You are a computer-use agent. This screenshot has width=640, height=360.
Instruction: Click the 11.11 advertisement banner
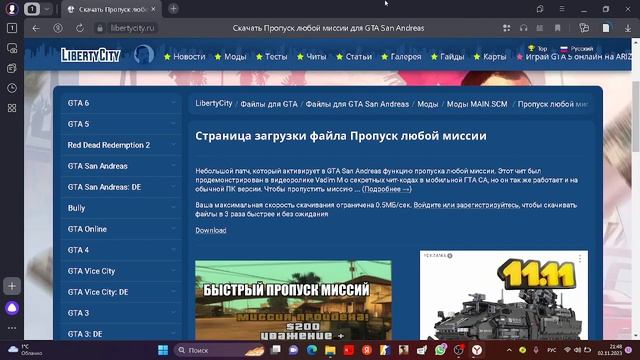pos(504,296)
